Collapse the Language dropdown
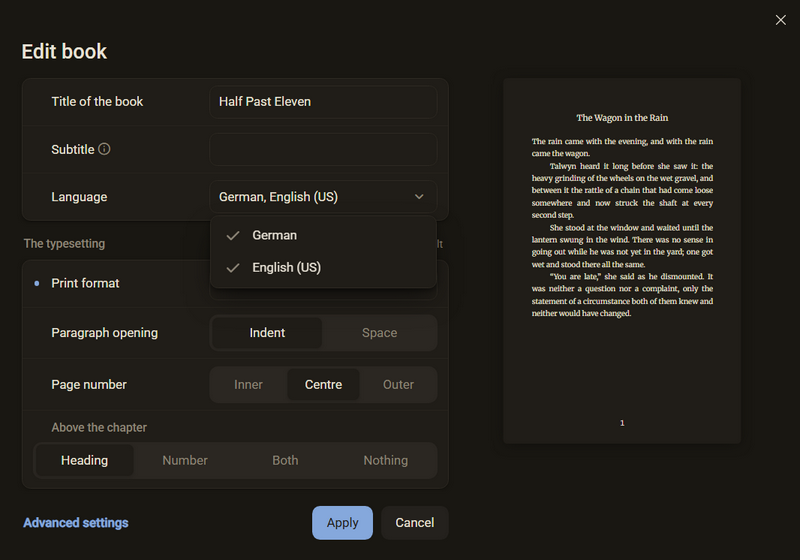Image resolution: width=800 pixels, height=560 pixels. 323,197
